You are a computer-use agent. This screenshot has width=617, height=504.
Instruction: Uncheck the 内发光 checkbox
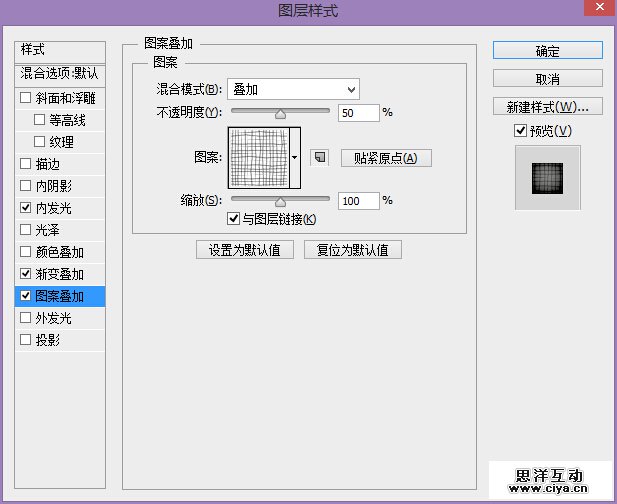pyautogui.click(x=26, y=207)
